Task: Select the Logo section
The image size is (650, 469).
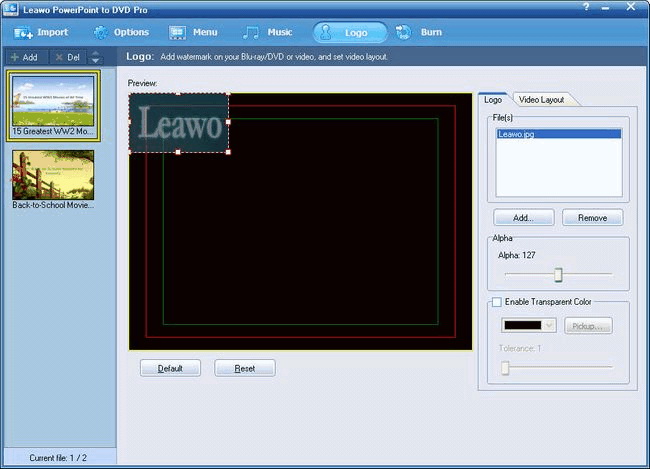Action: (x=348, y=32)
